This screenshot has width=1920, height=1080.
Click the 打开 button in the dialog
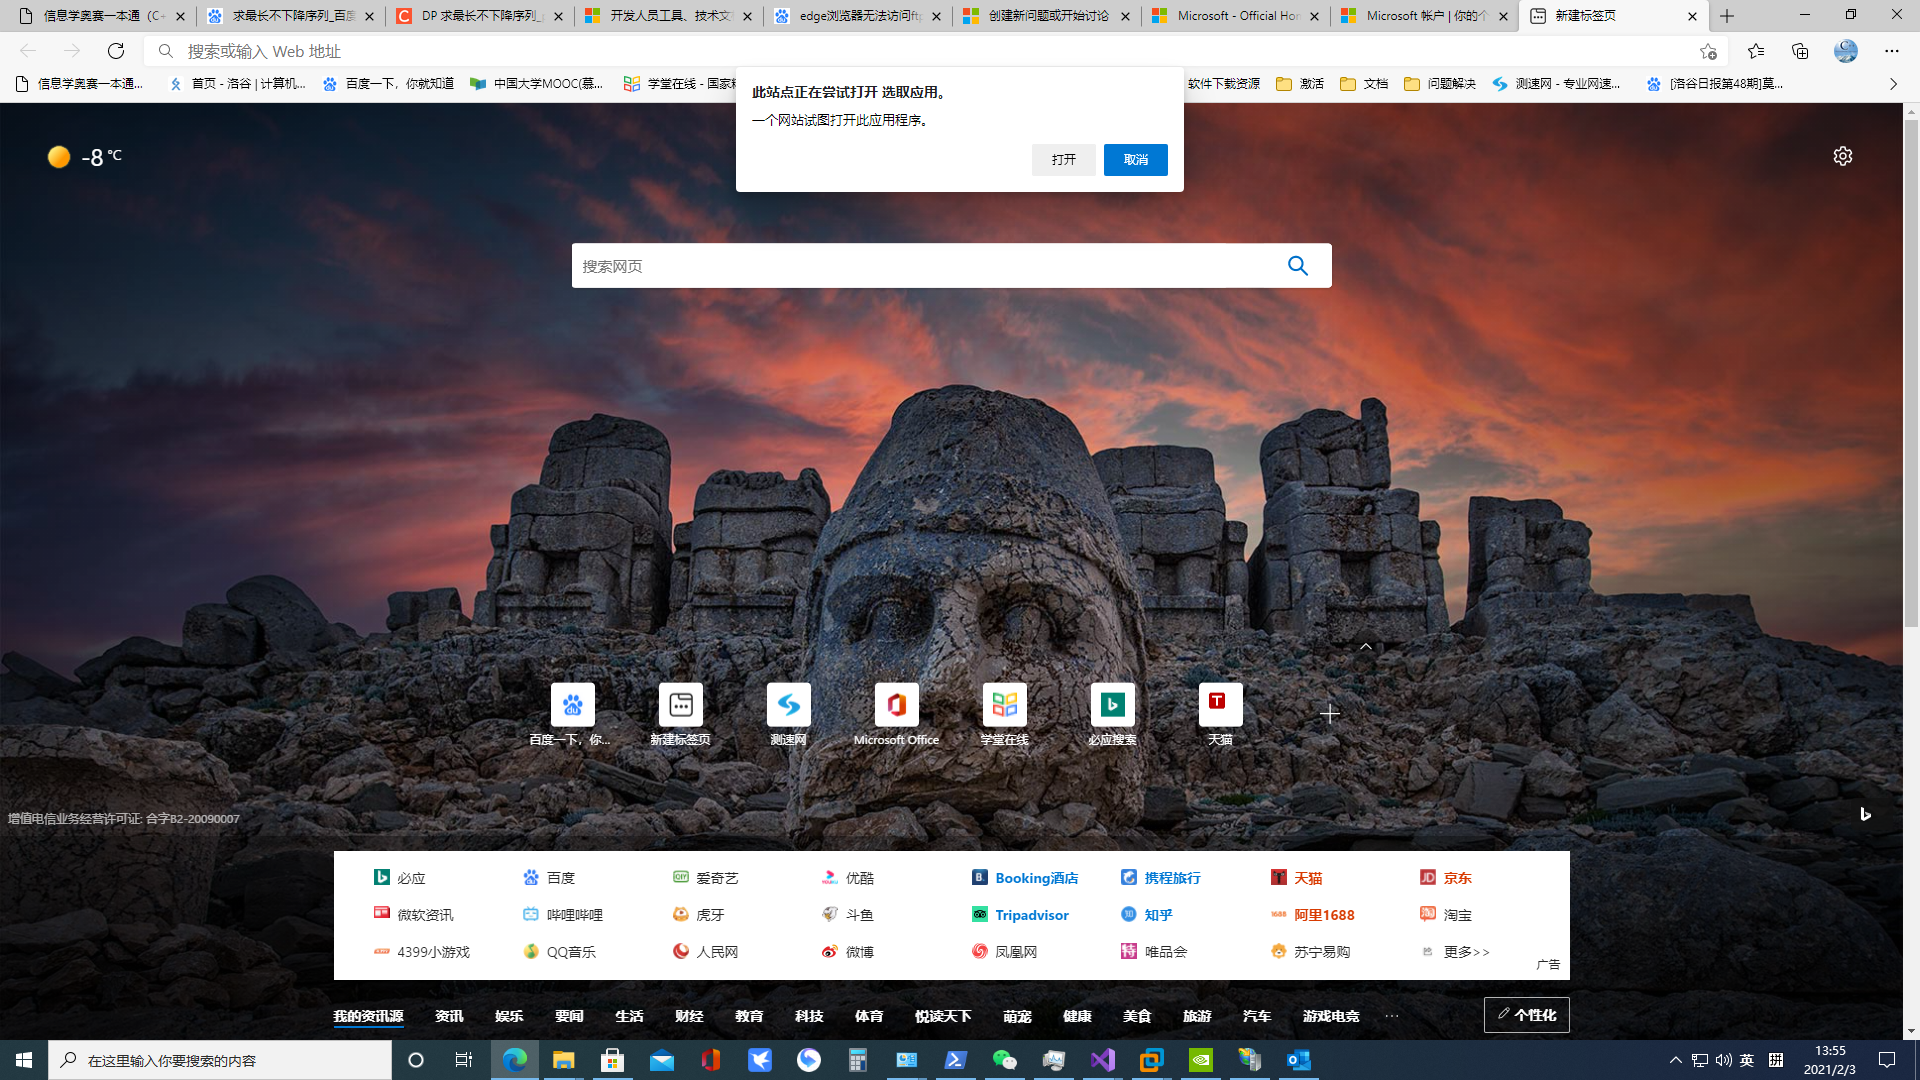click(1063, 160)
